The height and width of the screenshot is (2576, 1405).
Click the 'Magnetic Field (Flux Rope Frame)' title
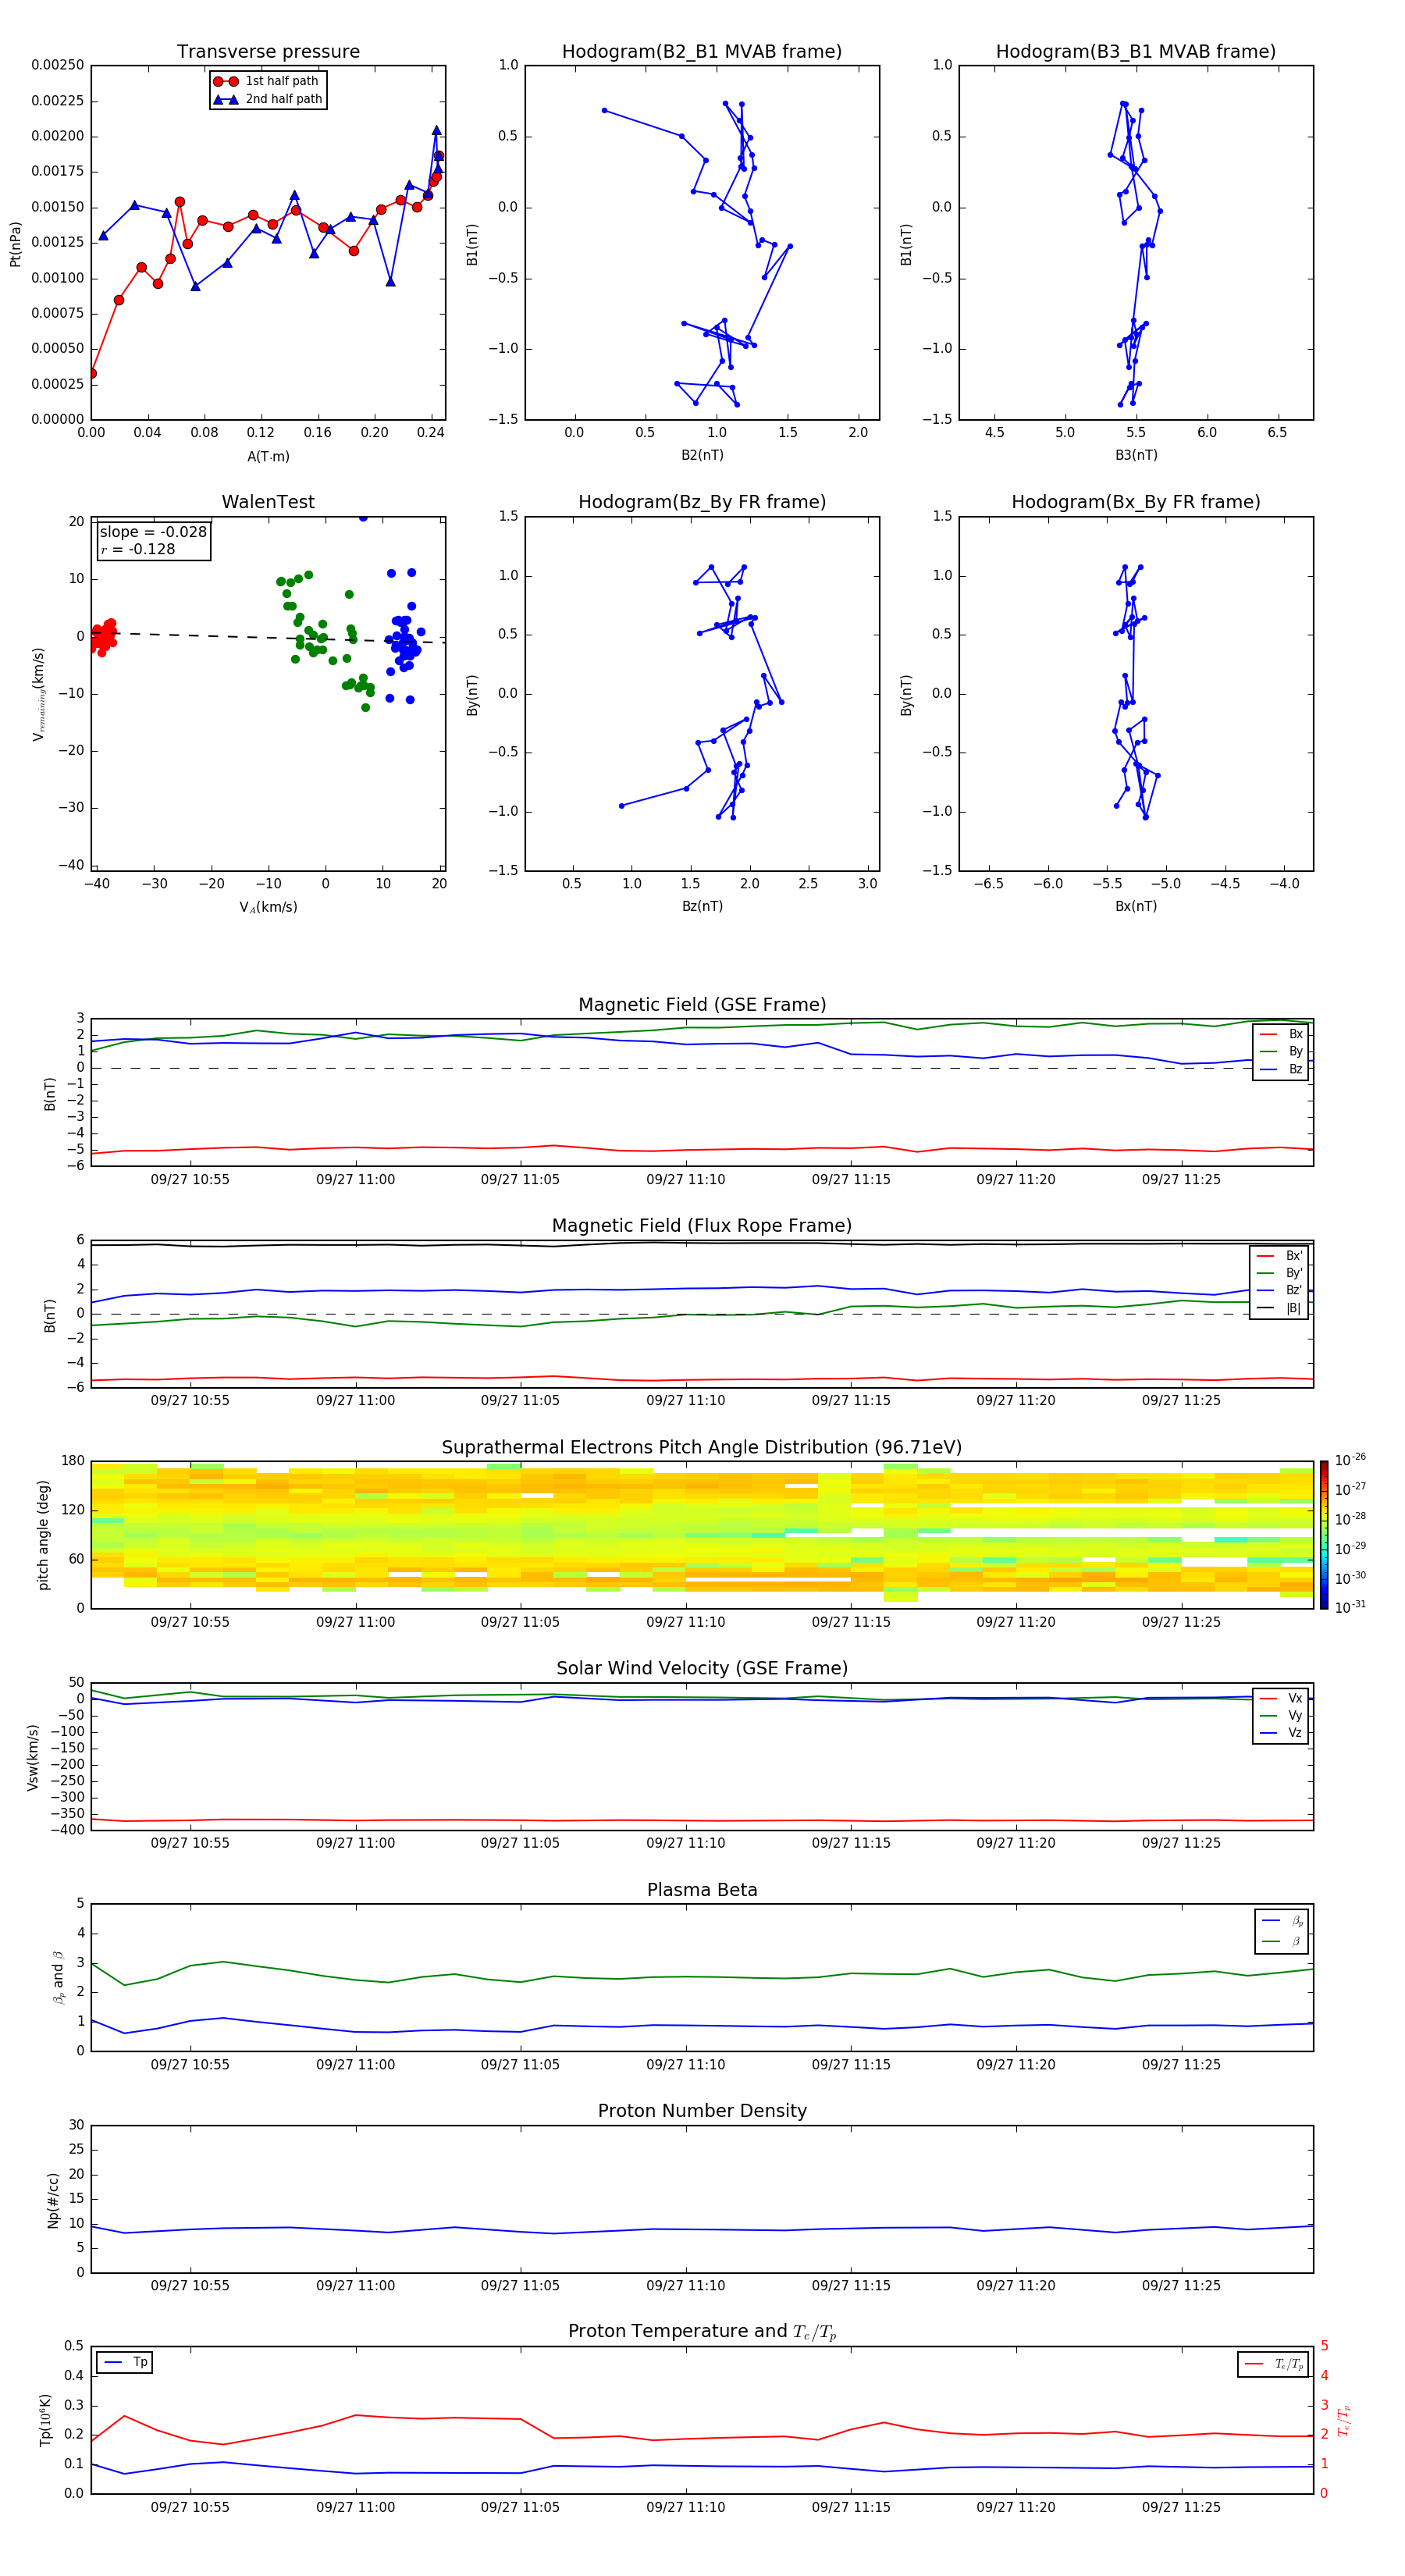click(702, 1226)
